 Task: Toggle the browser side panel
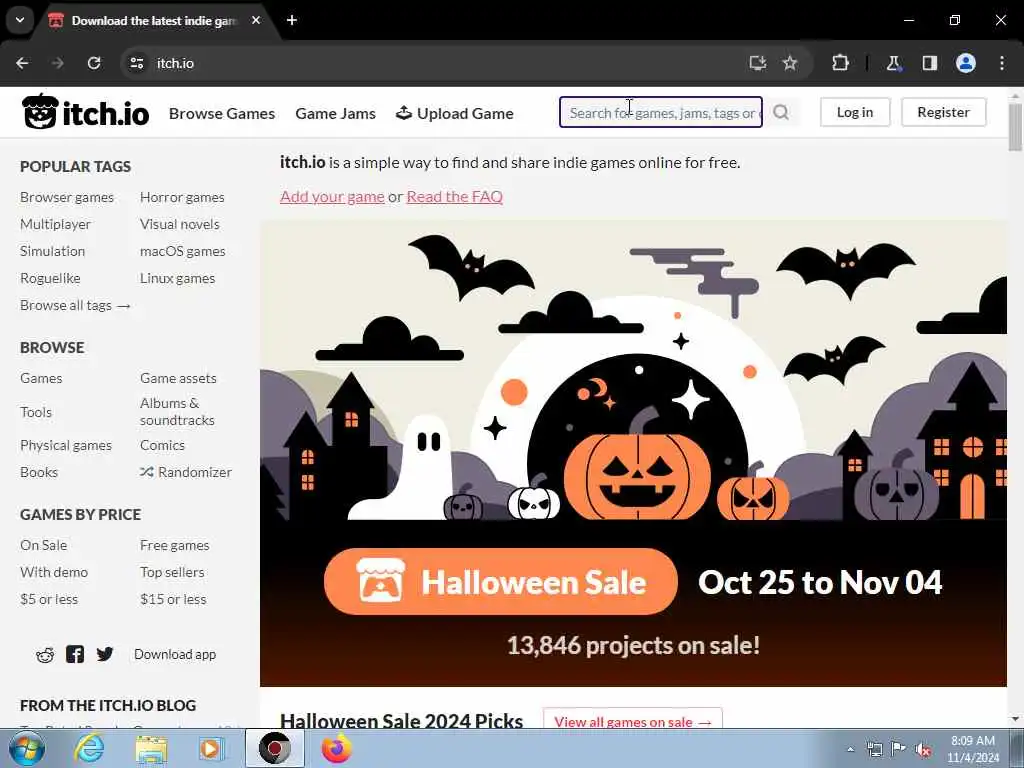pyautogui.click(x=930, y=63)
